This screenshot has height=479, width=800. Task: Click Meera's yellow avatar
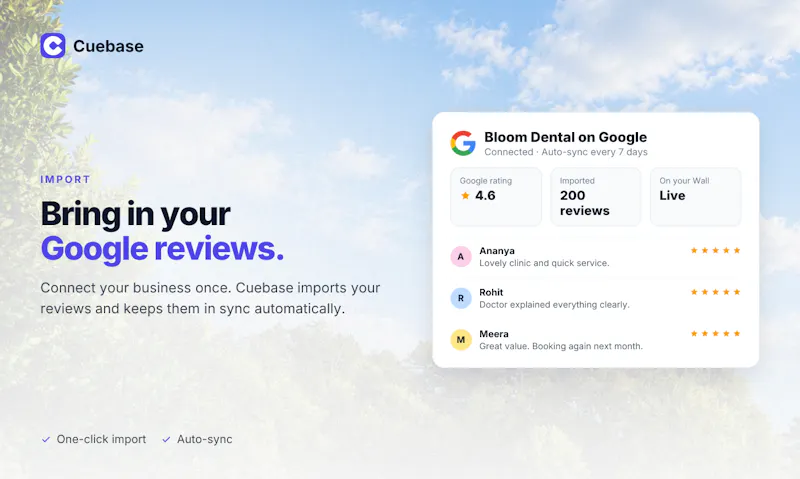pyautogui.click(x=461, y=340)
